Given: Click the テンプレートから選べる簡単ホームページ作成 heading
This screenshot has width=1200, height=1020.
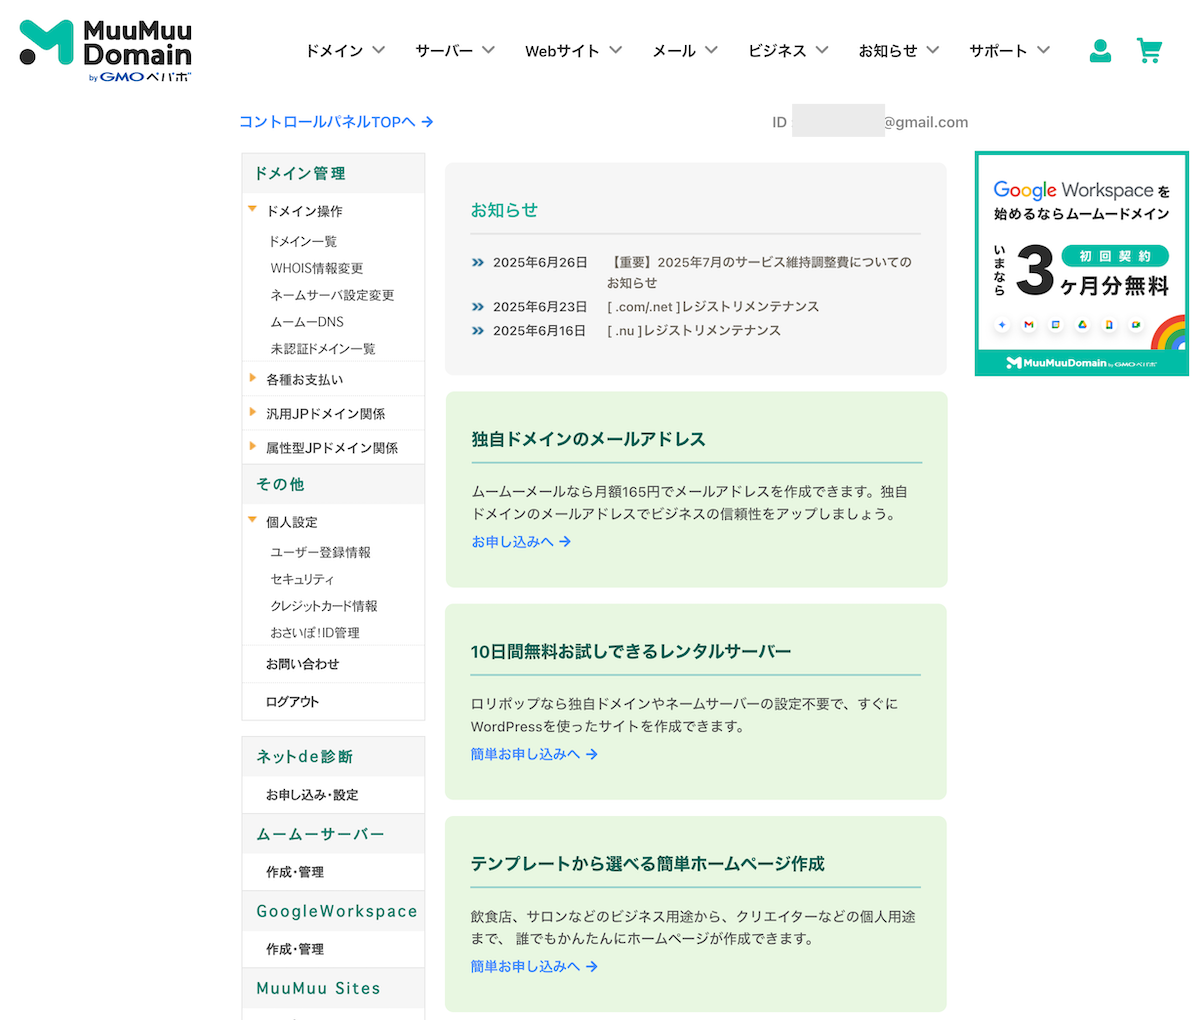Looking at the screenshot, I should pyautogui.click(x=648, y=864).
